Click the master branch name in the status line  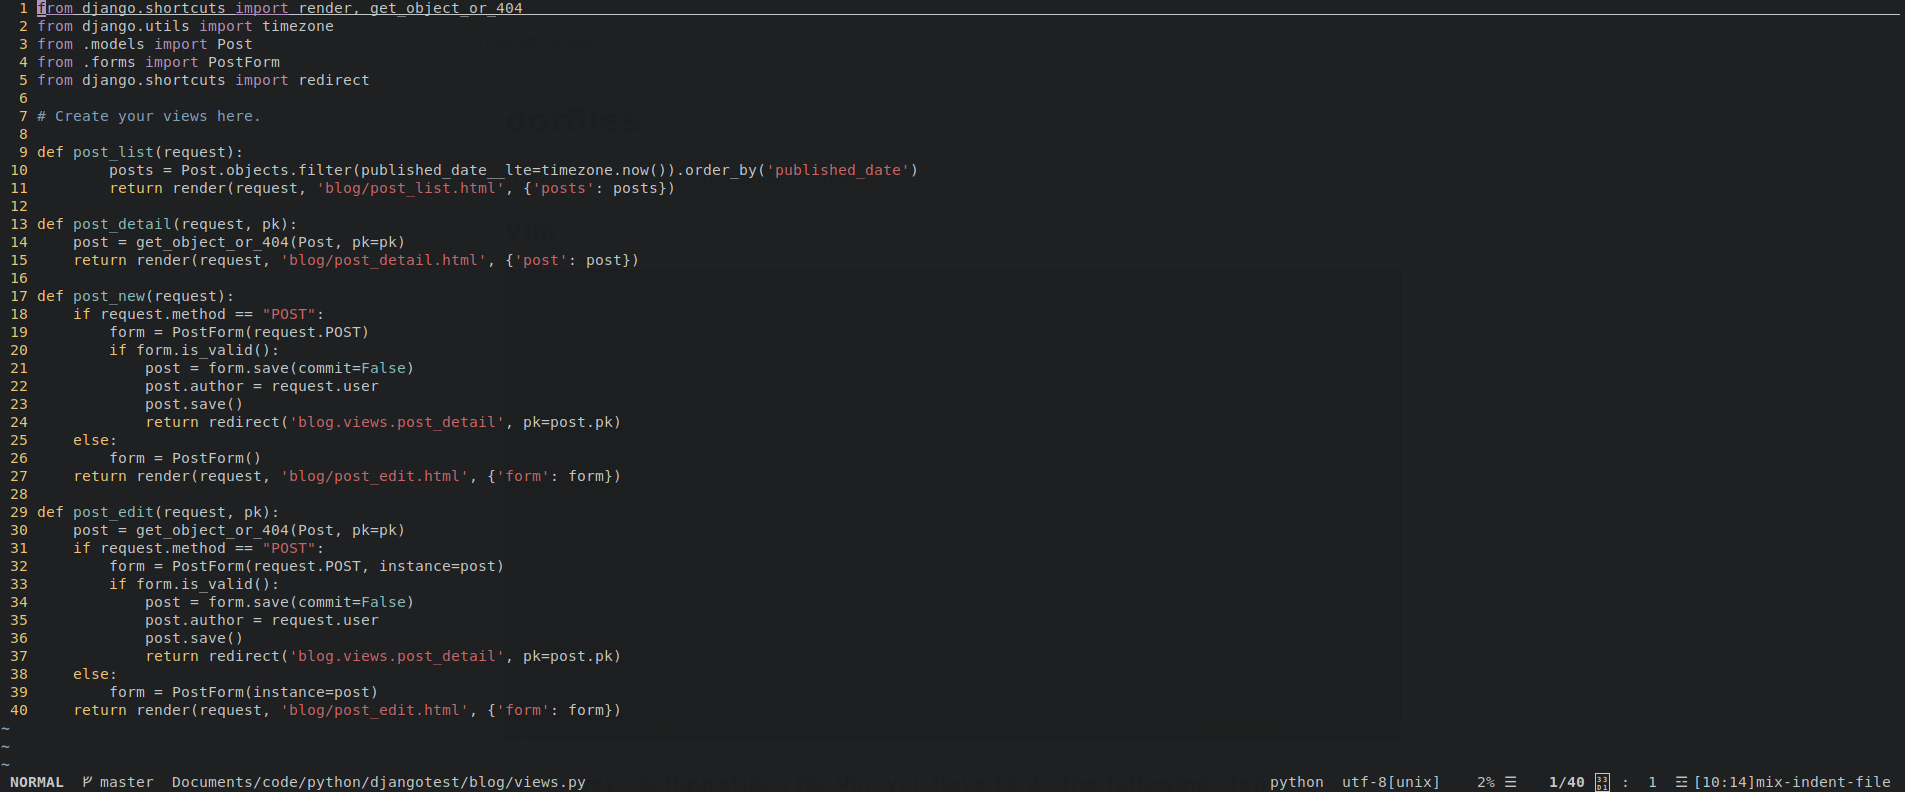(x=127, y=782)
